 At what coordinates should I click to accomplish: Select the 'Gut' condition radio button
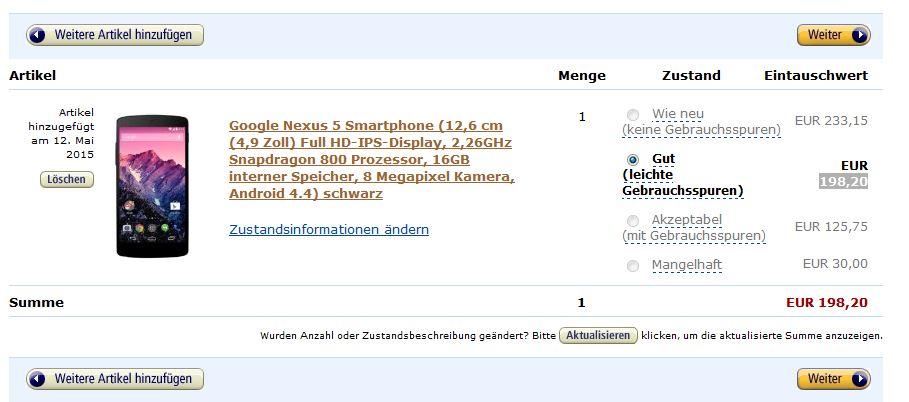633,160
